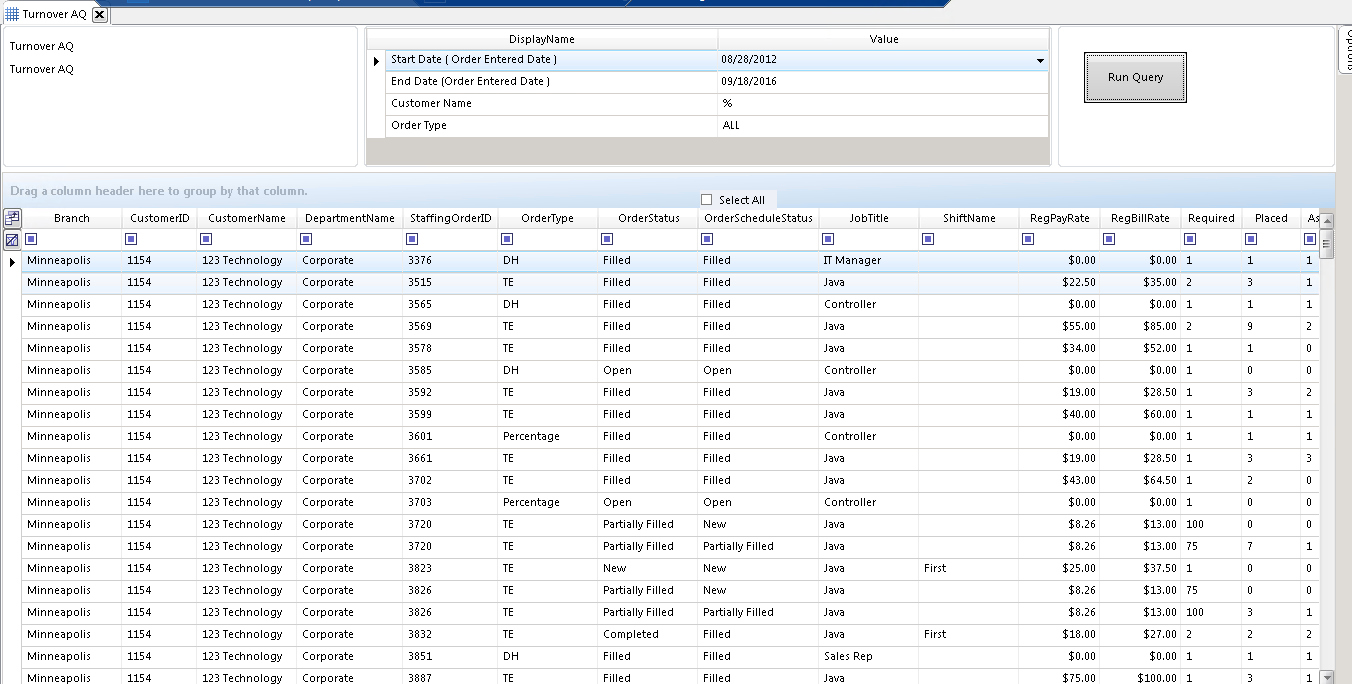
Task: Click the End Date value 09/18/2016
Action: 883,82
